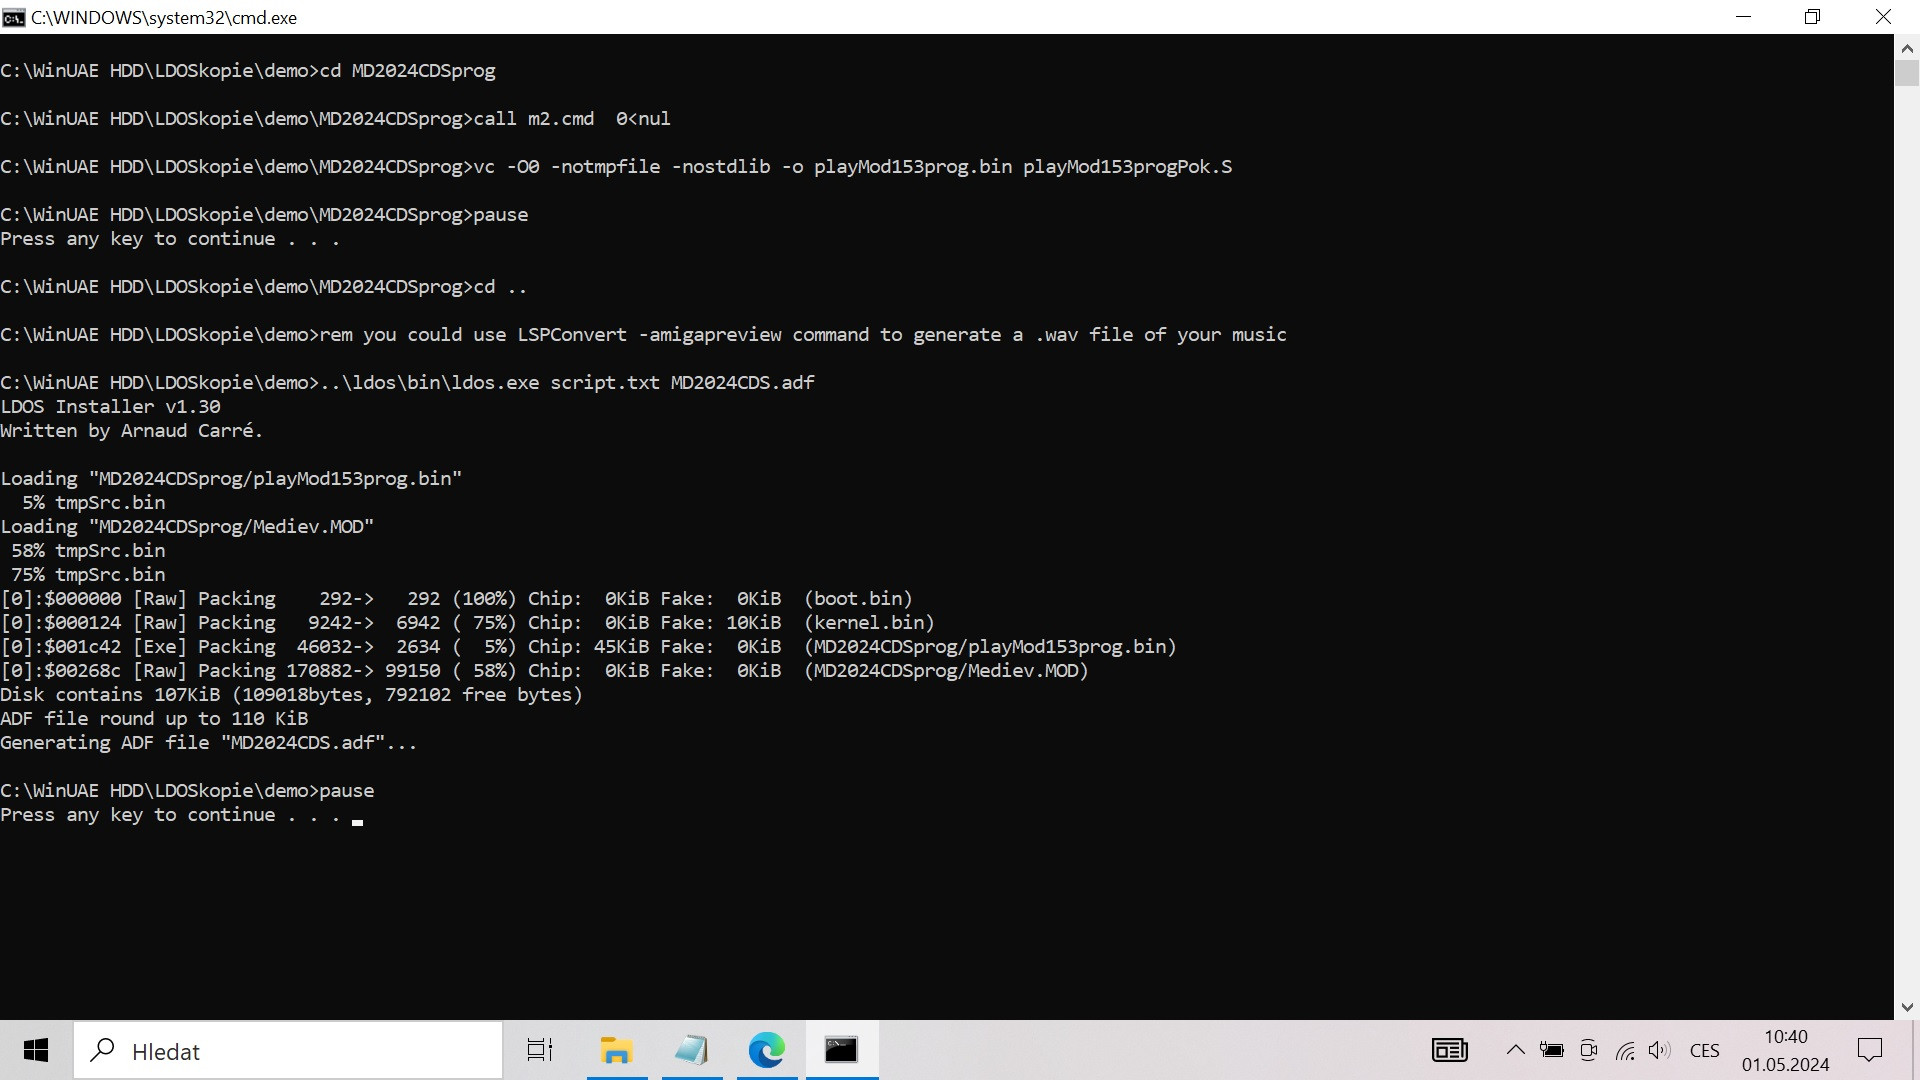Click the battery power status icon
The height and width of the screenshot is (1080, 1920).
pyautogui.click(x=1552, y=1050)
